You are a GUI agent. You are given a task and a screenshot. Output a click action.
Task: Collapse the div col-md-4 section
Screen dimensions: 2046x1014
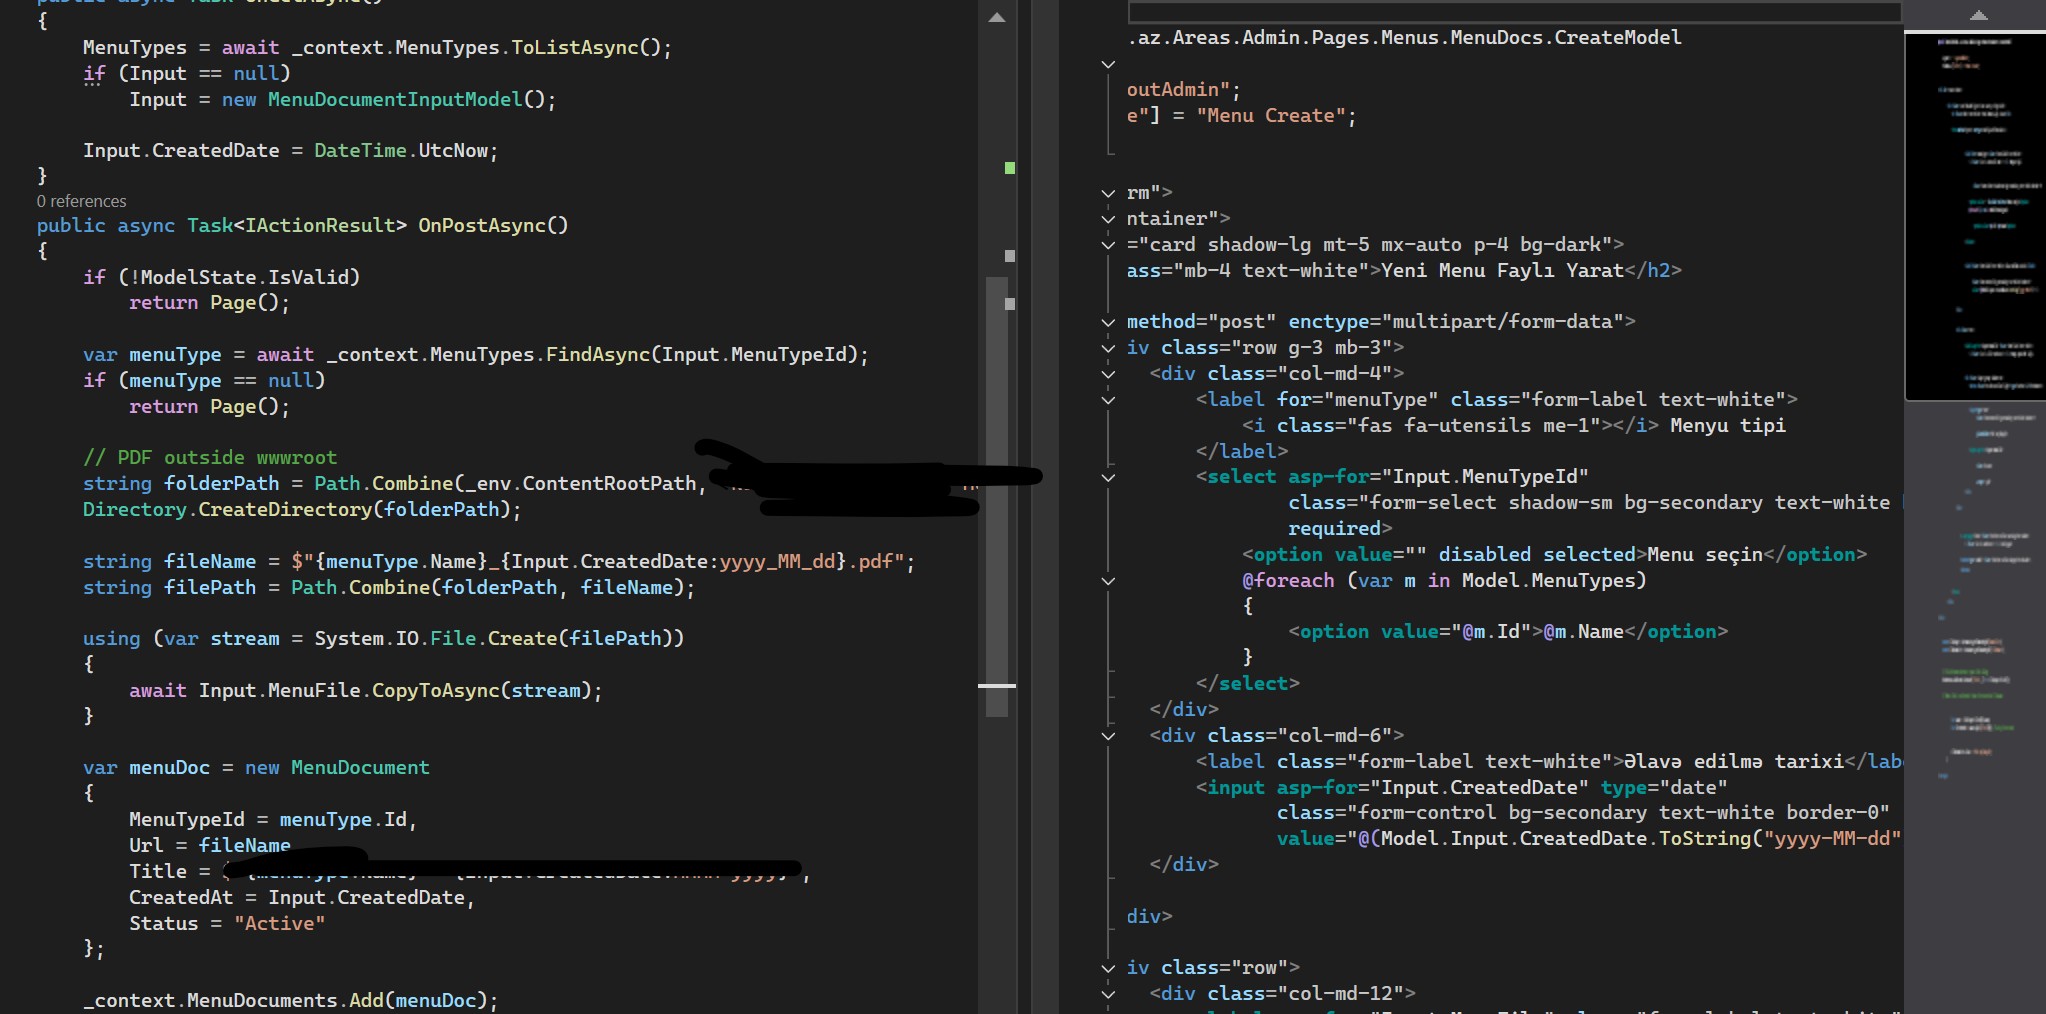tap(1108, 374)
